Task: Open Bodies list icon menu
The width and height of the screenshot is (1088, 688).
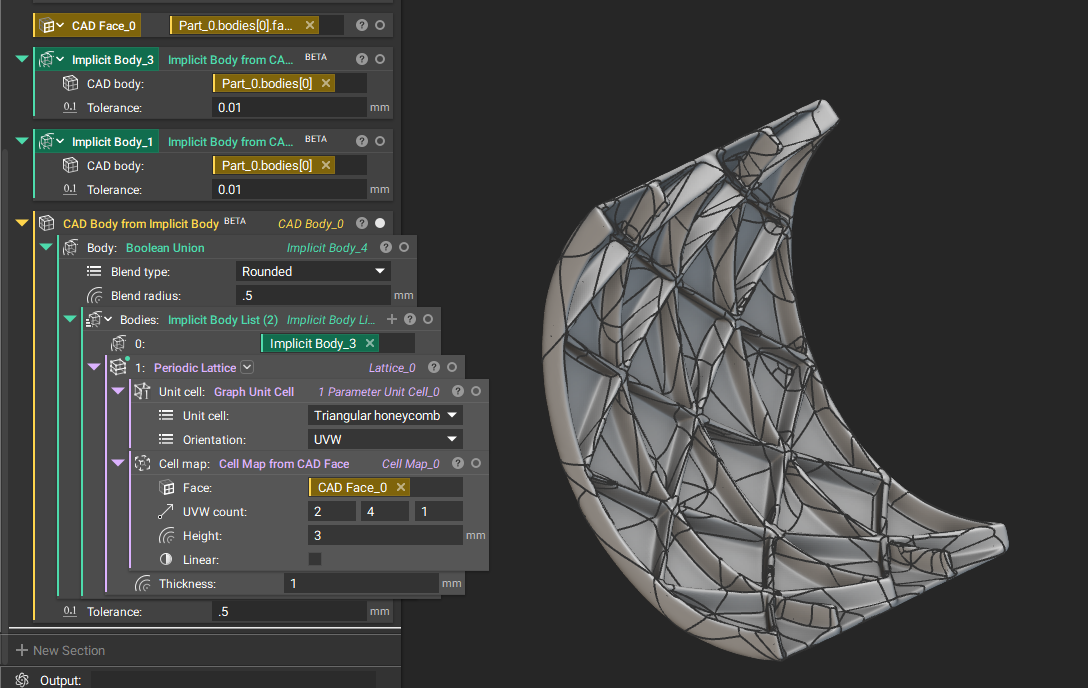Action: (99, 319)
